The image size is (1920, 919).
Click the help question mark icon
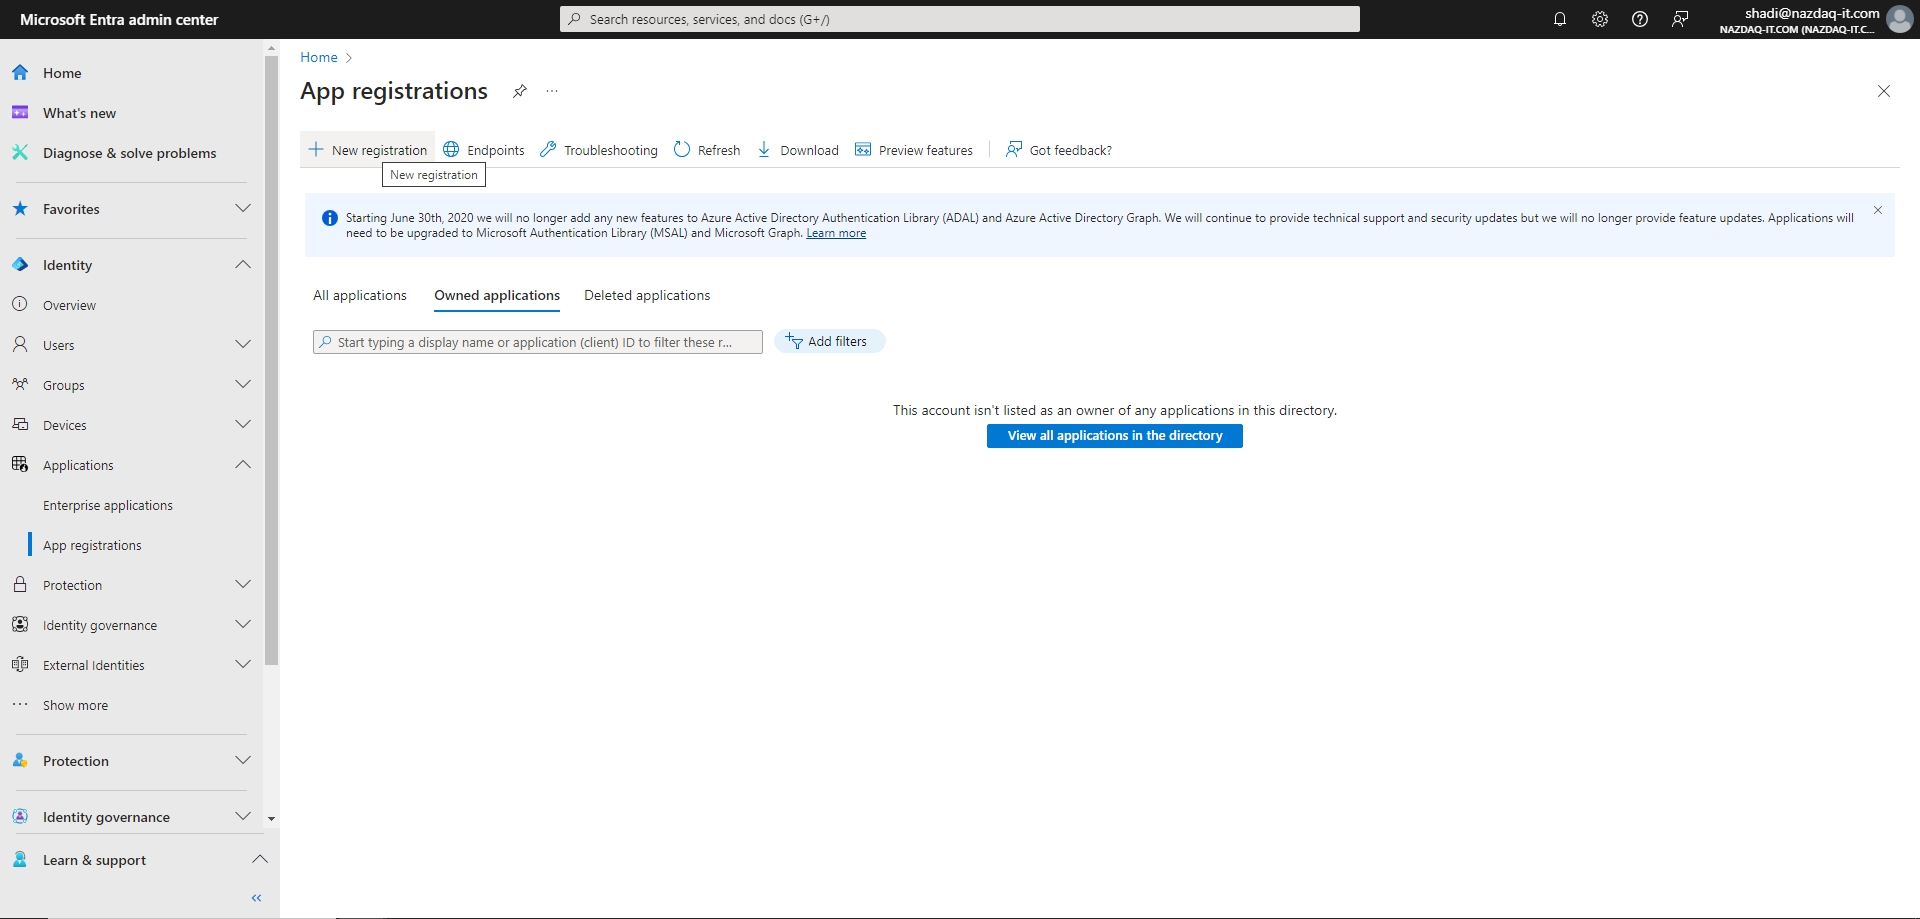(x=1639, y=19)
